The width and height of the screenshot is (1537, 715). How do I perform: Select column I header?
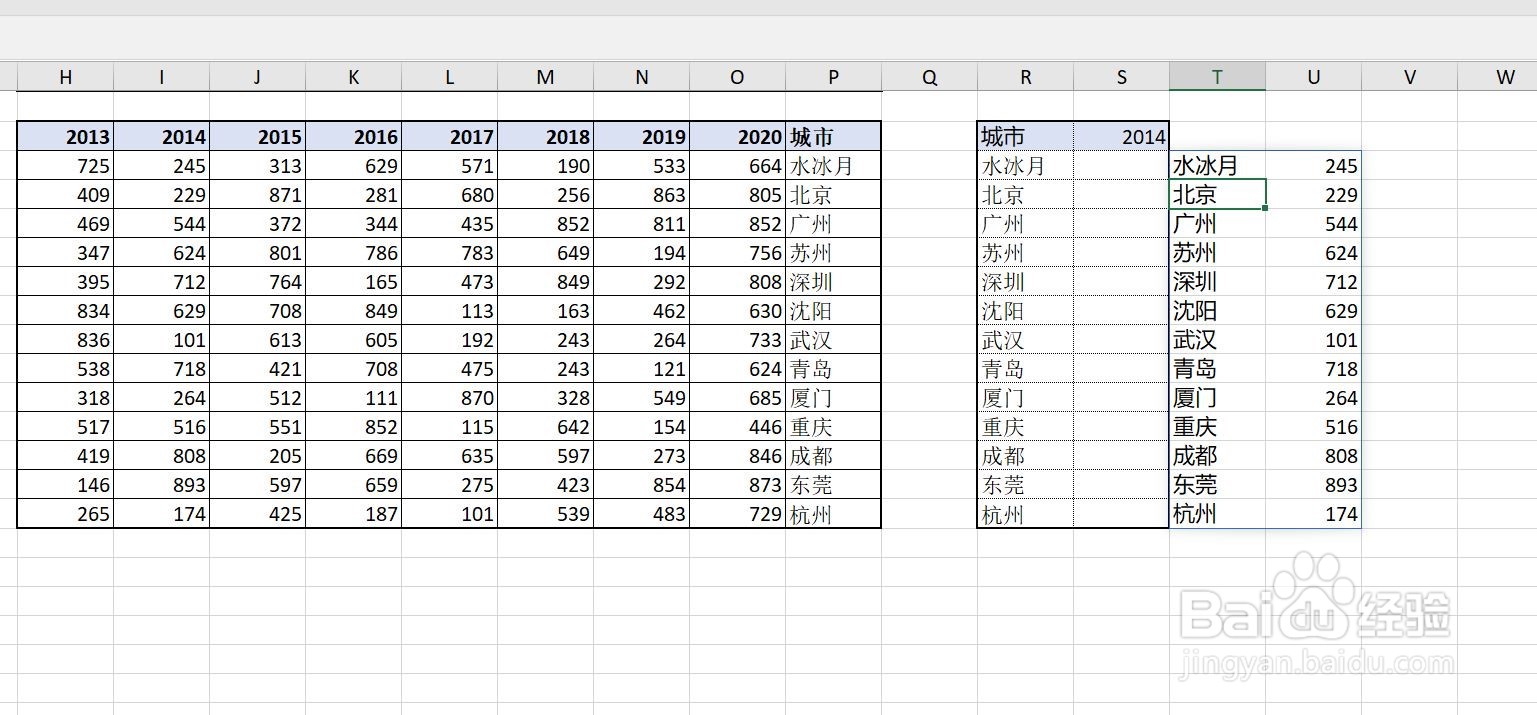coord(161,77)
